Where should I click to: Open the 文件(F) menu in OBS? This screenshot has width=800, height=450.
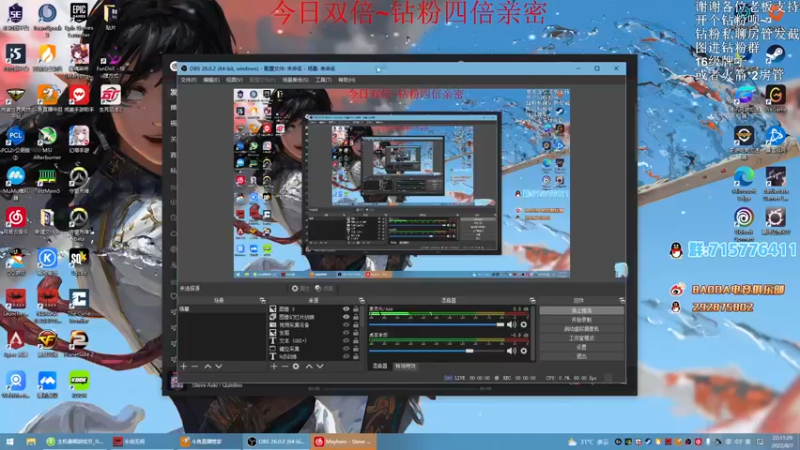point(188,80)
